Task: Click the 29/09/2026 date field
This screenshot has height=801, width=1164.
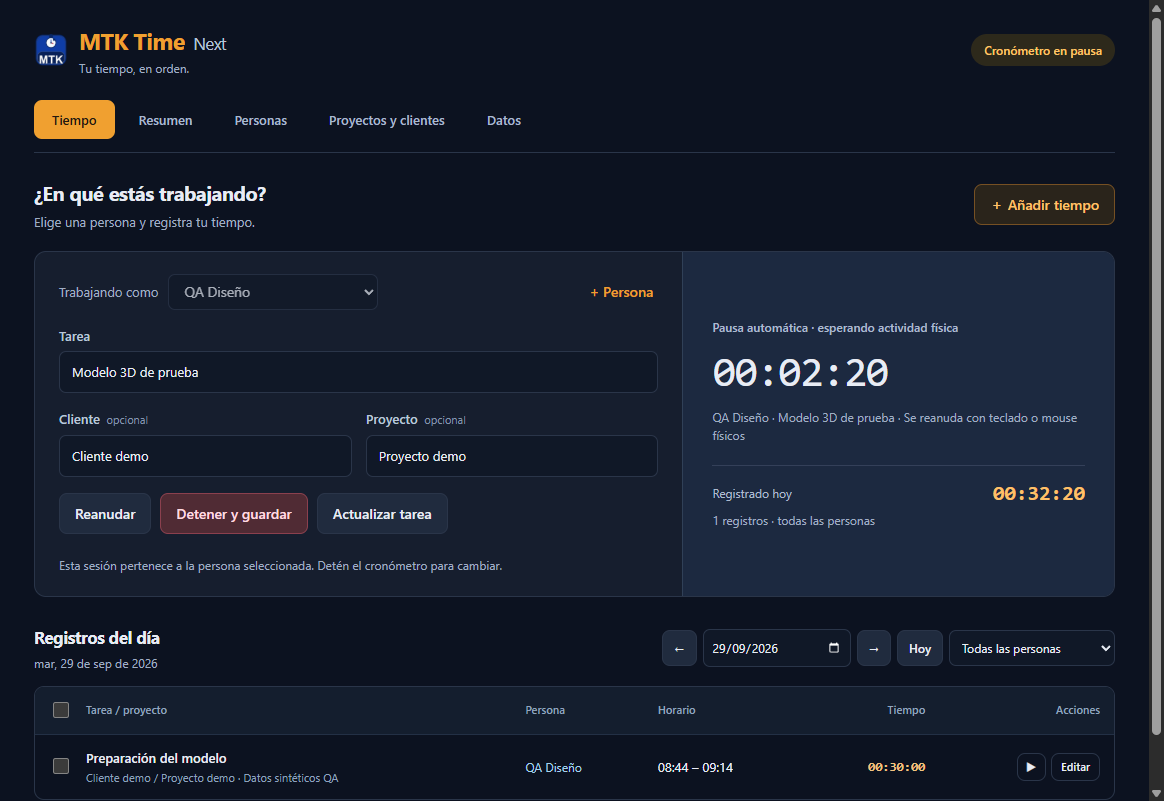Action: [x=776, y=648]
